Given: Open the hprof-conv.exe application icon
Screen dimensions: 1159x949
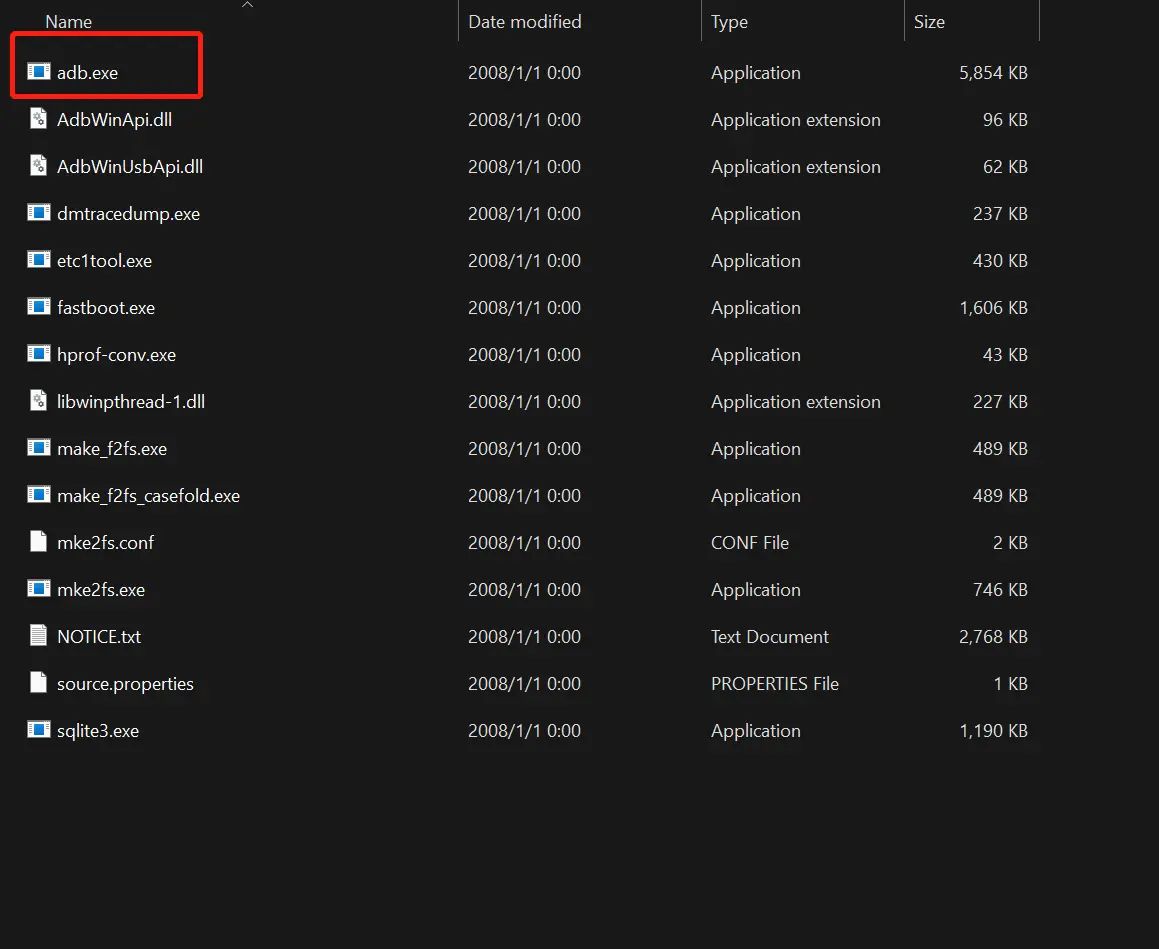Looking at the screenshot, I should [x=38, y=354].
